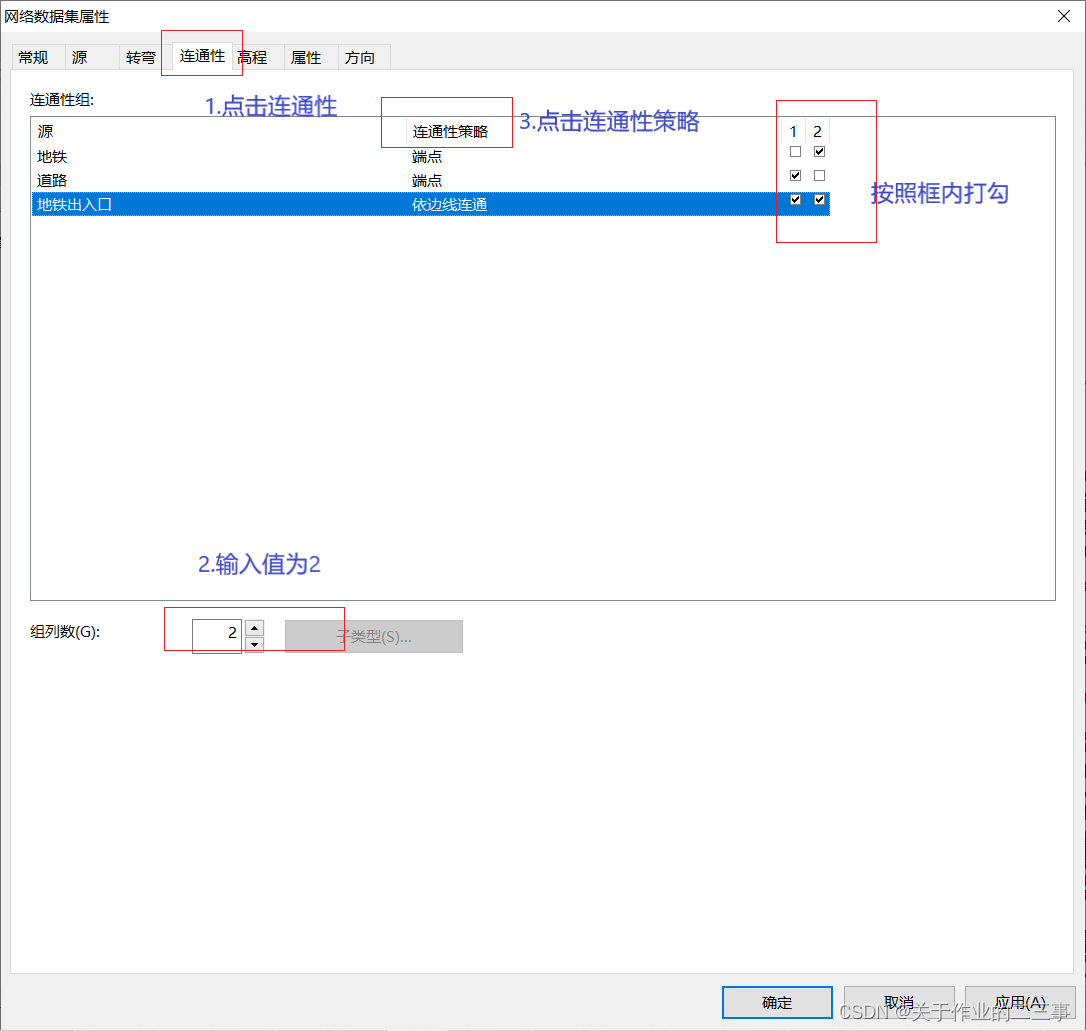Select the 地铁 source row
Viewport: 1086px width, 1031px height.
point(200,156)
